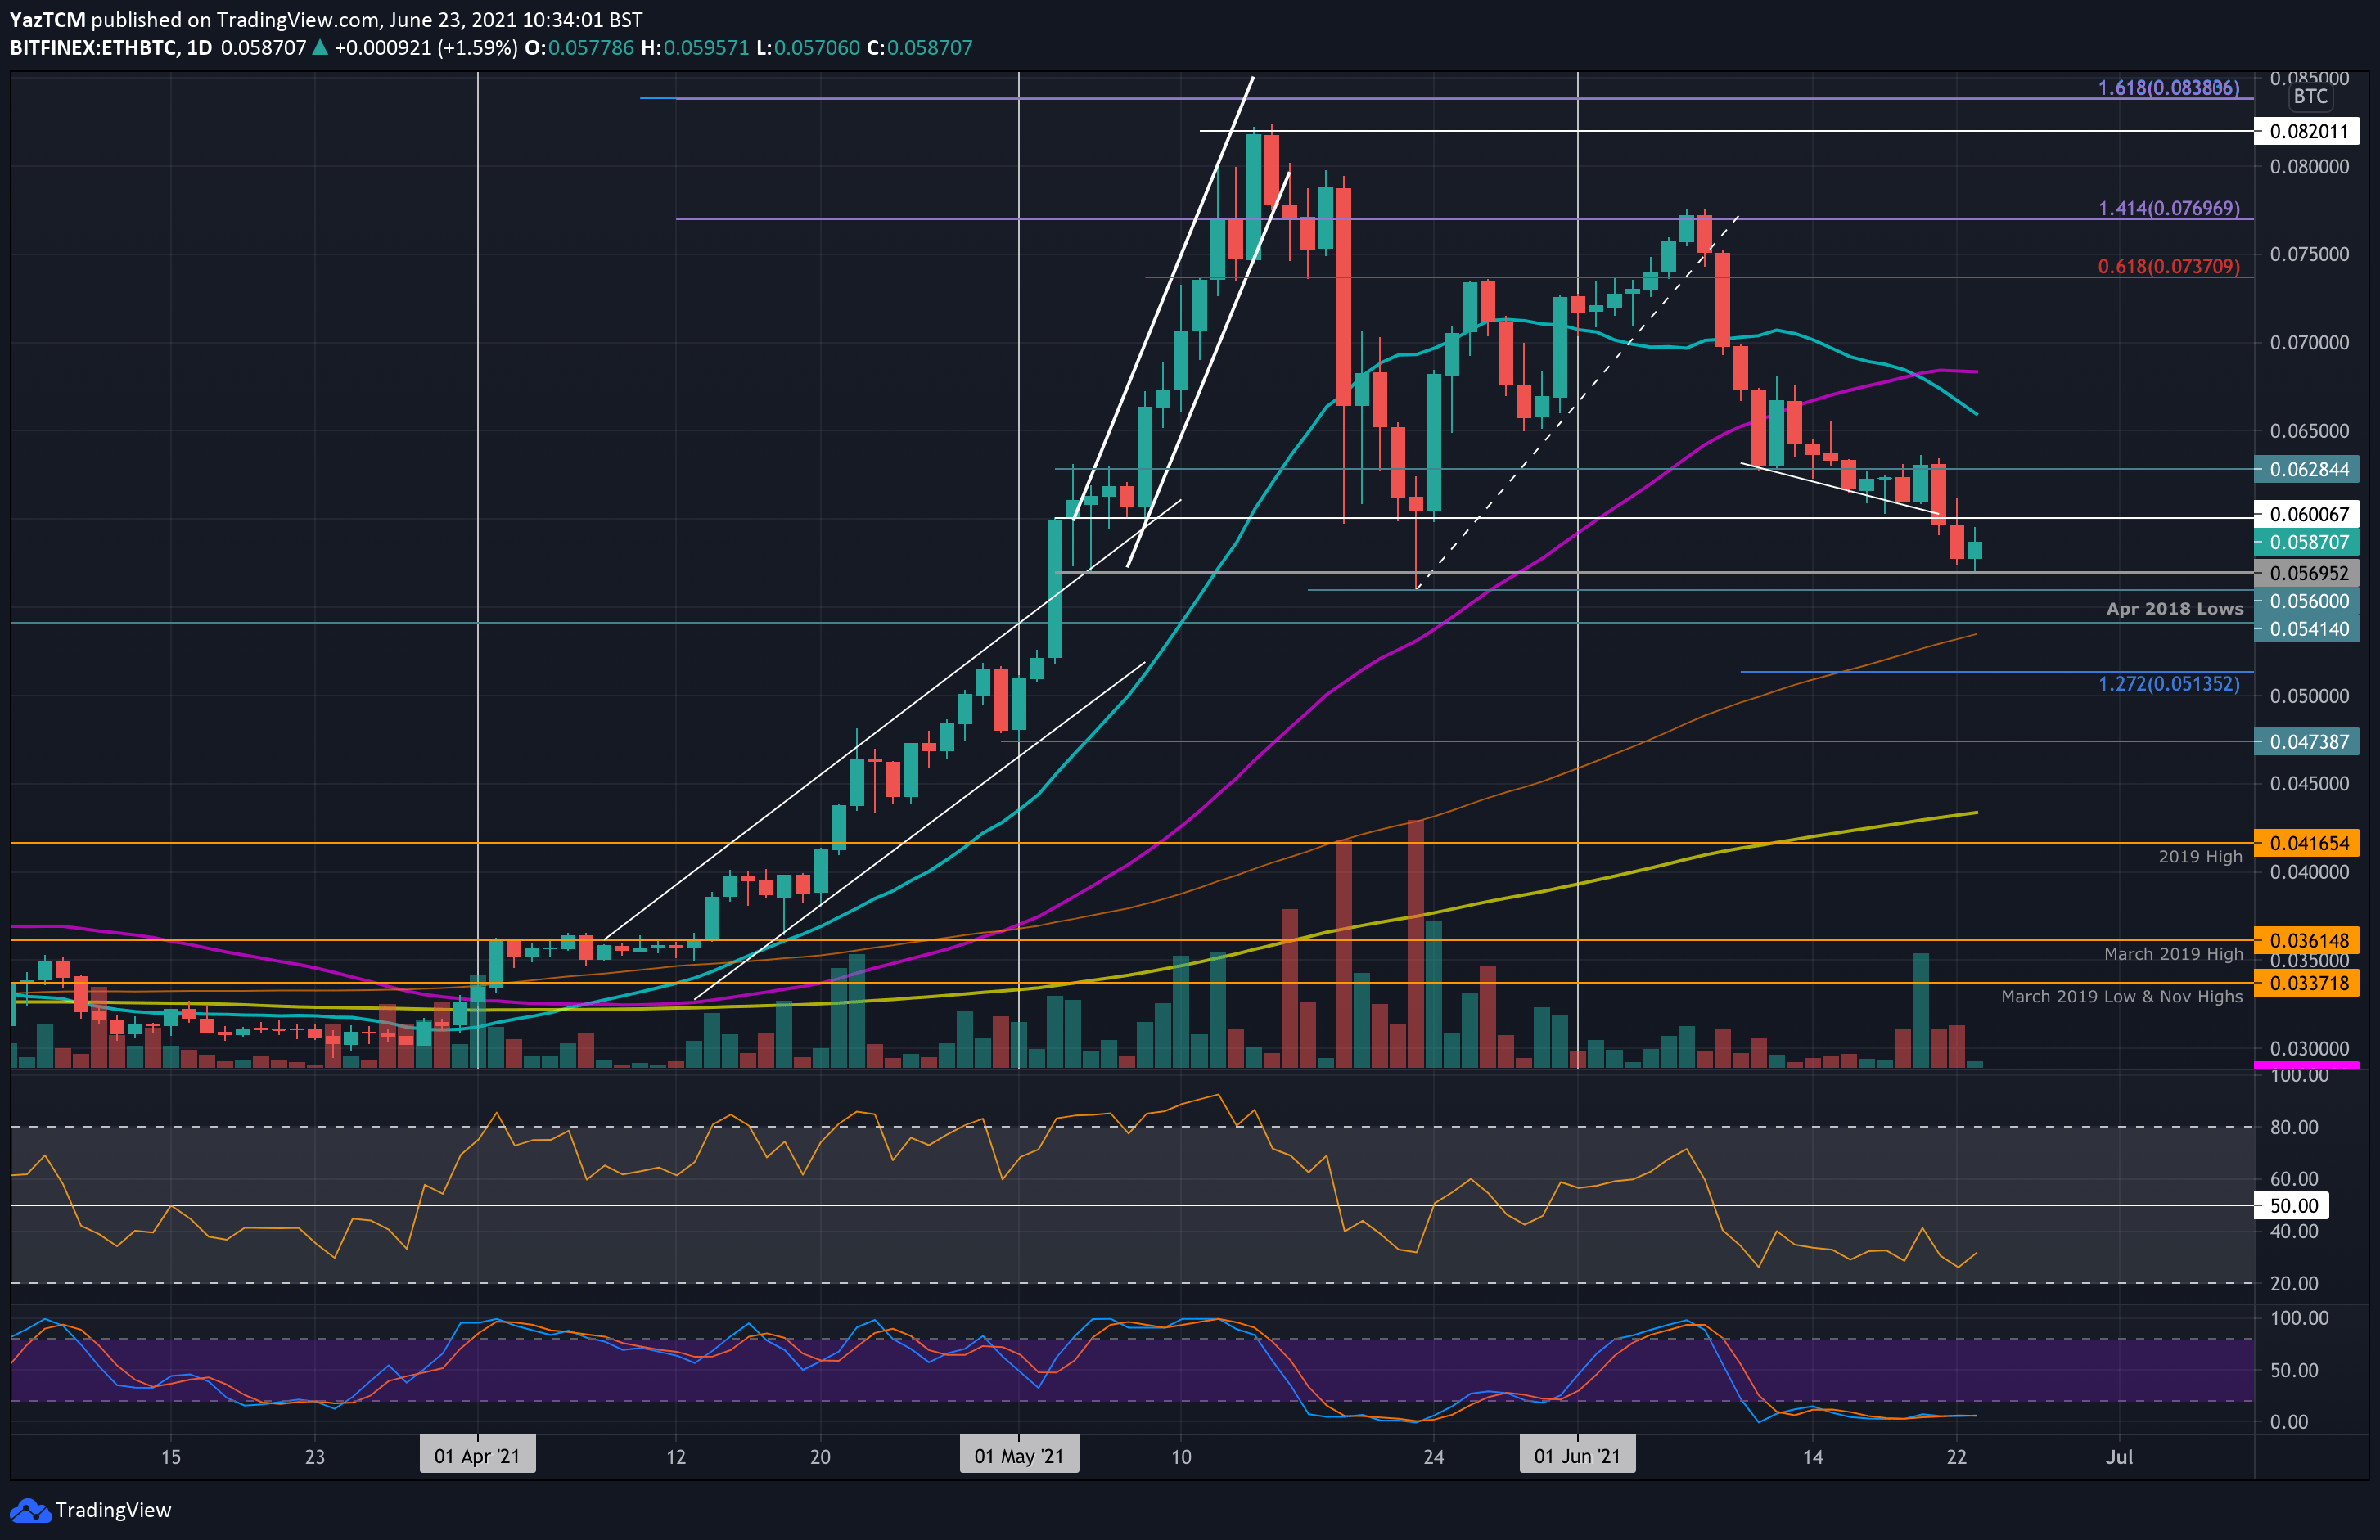This screenshot has width=2380, height=1540.
Task: Click the TradingView wordmark at bottom left
Action: pyautogui.click(x=113, y=1510)
